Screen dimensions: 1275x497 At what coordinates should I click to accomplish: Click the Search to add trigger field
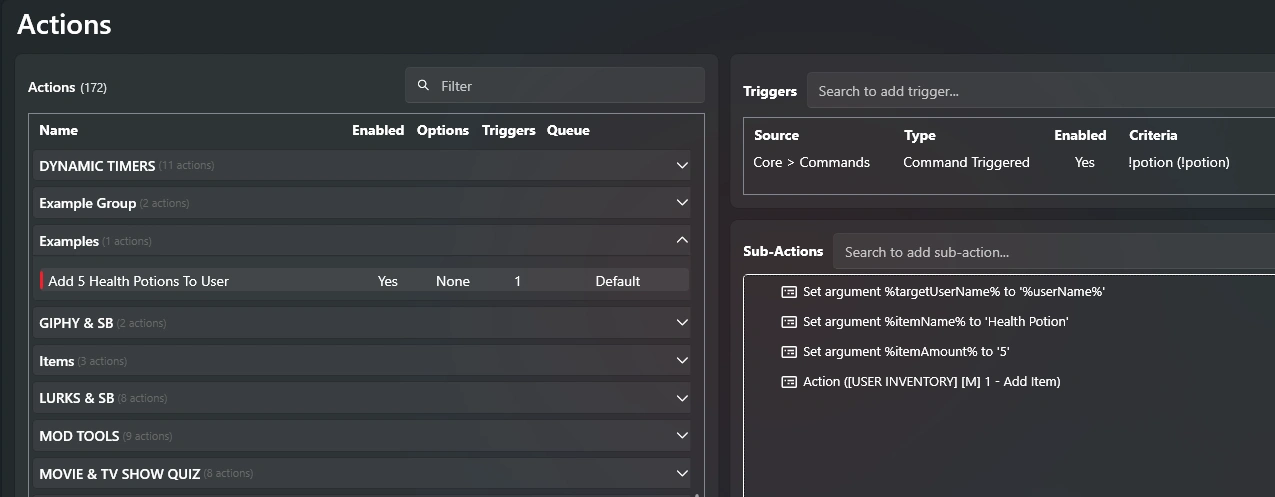[1041, 91]
